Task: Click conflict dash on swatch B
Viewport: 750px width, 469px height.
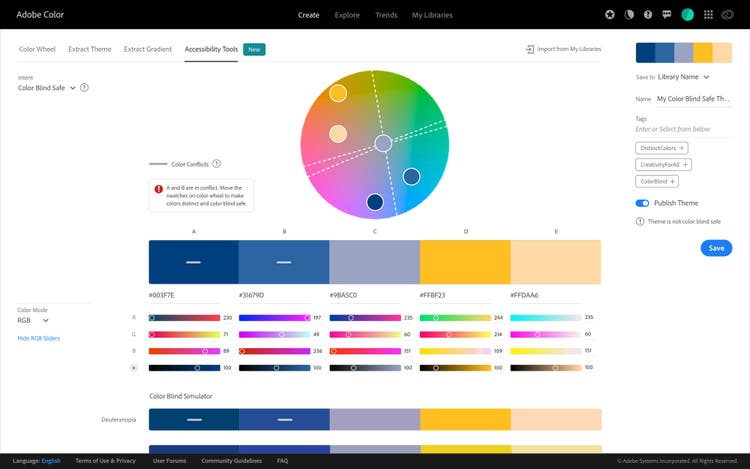Action: (284, 262)
